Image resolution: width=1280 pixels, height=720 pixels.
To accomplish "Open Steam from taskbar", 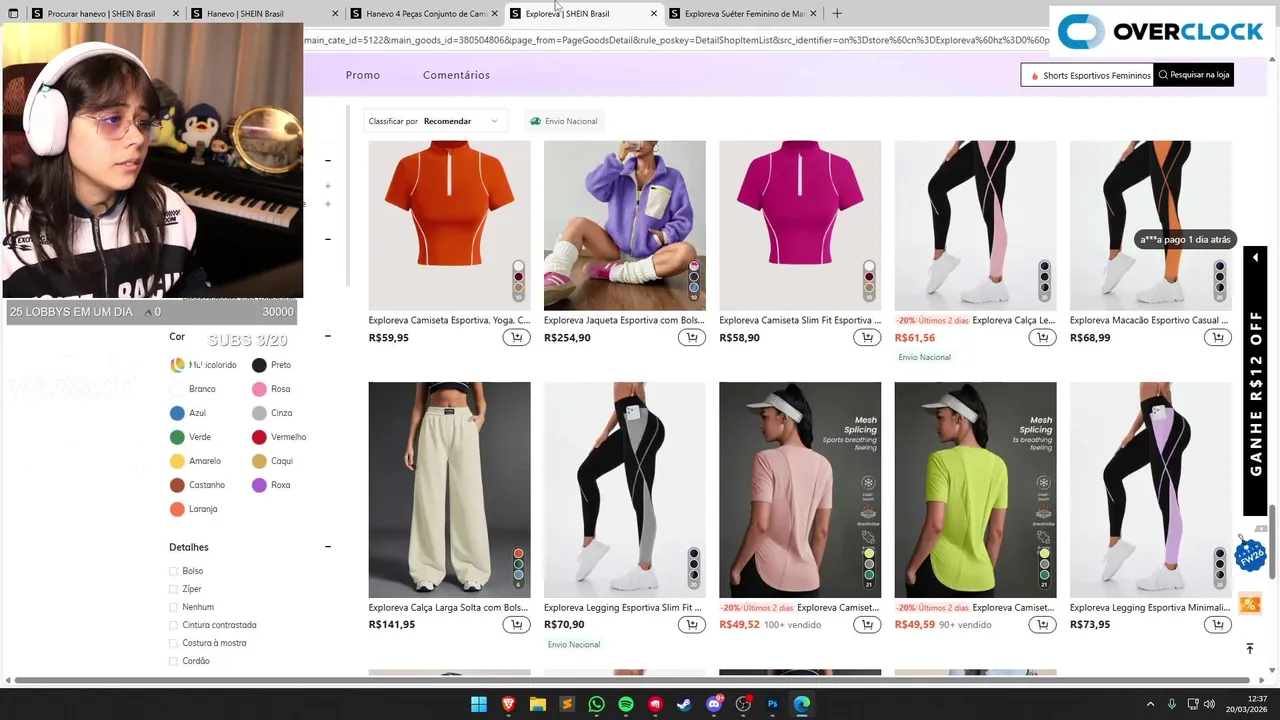I will [684, 704].
